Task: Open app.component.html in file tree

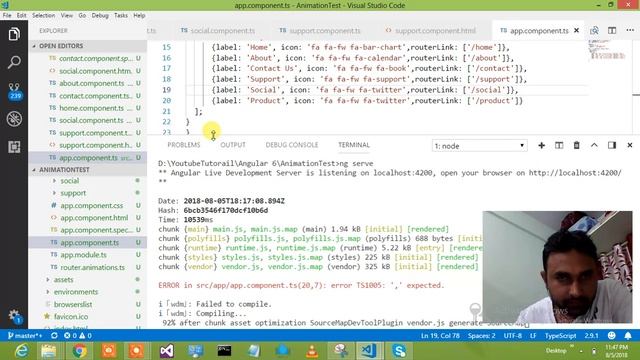Action: [x=94, y=218]
